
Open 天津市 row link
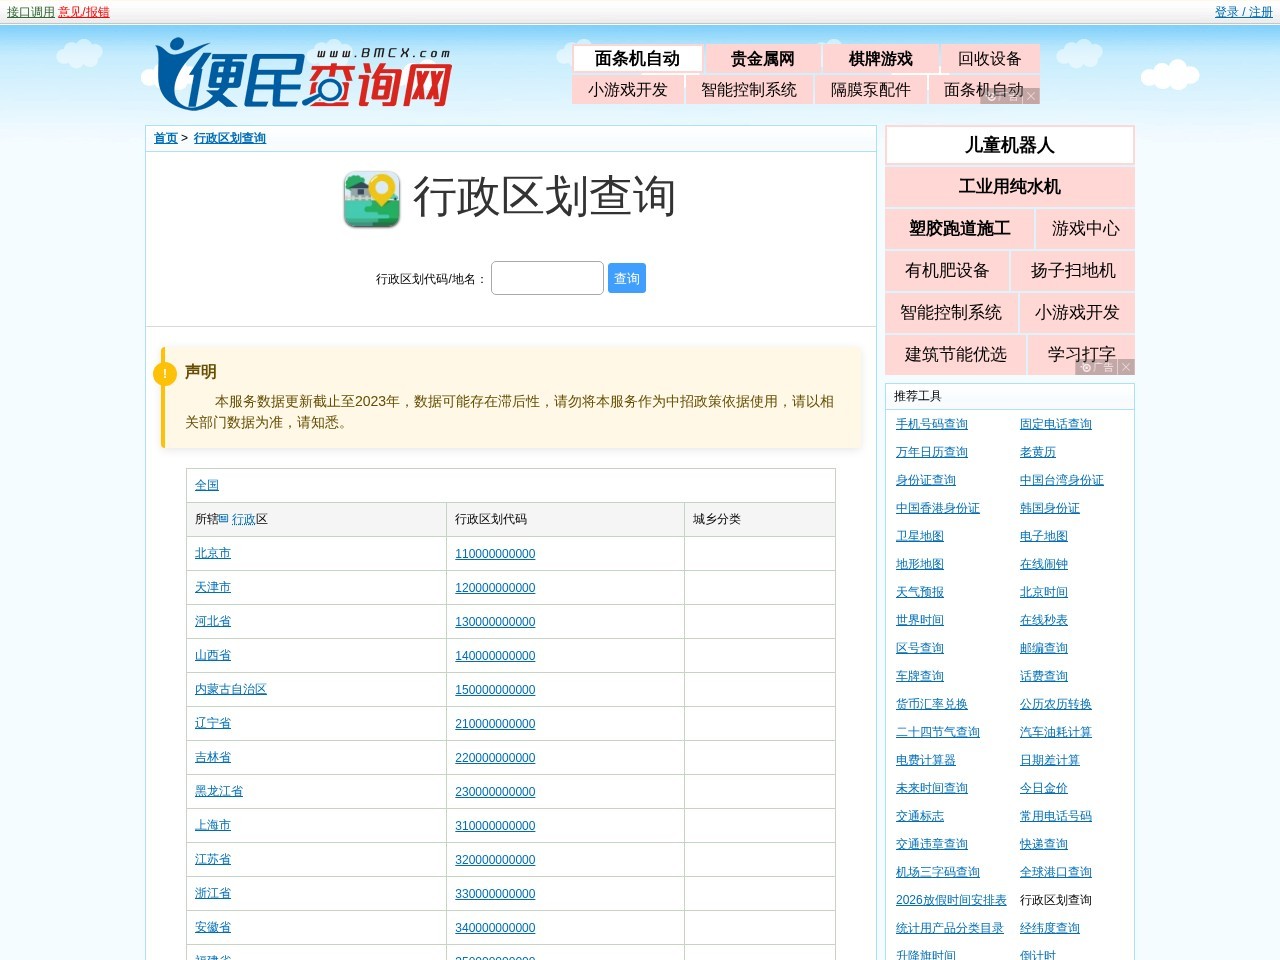coord(213,587)
